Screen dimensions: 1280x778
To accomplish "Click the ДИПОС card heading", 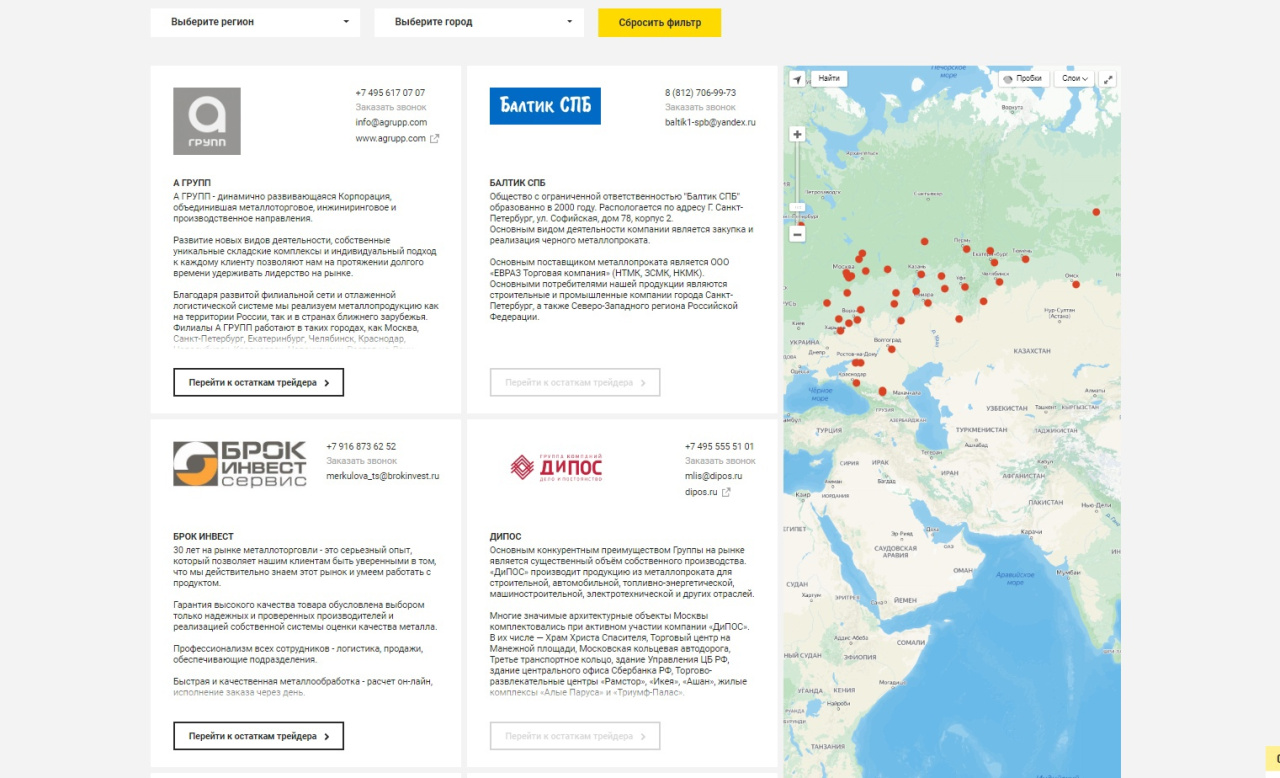I will pyautogui.click(x=505, y=537).
